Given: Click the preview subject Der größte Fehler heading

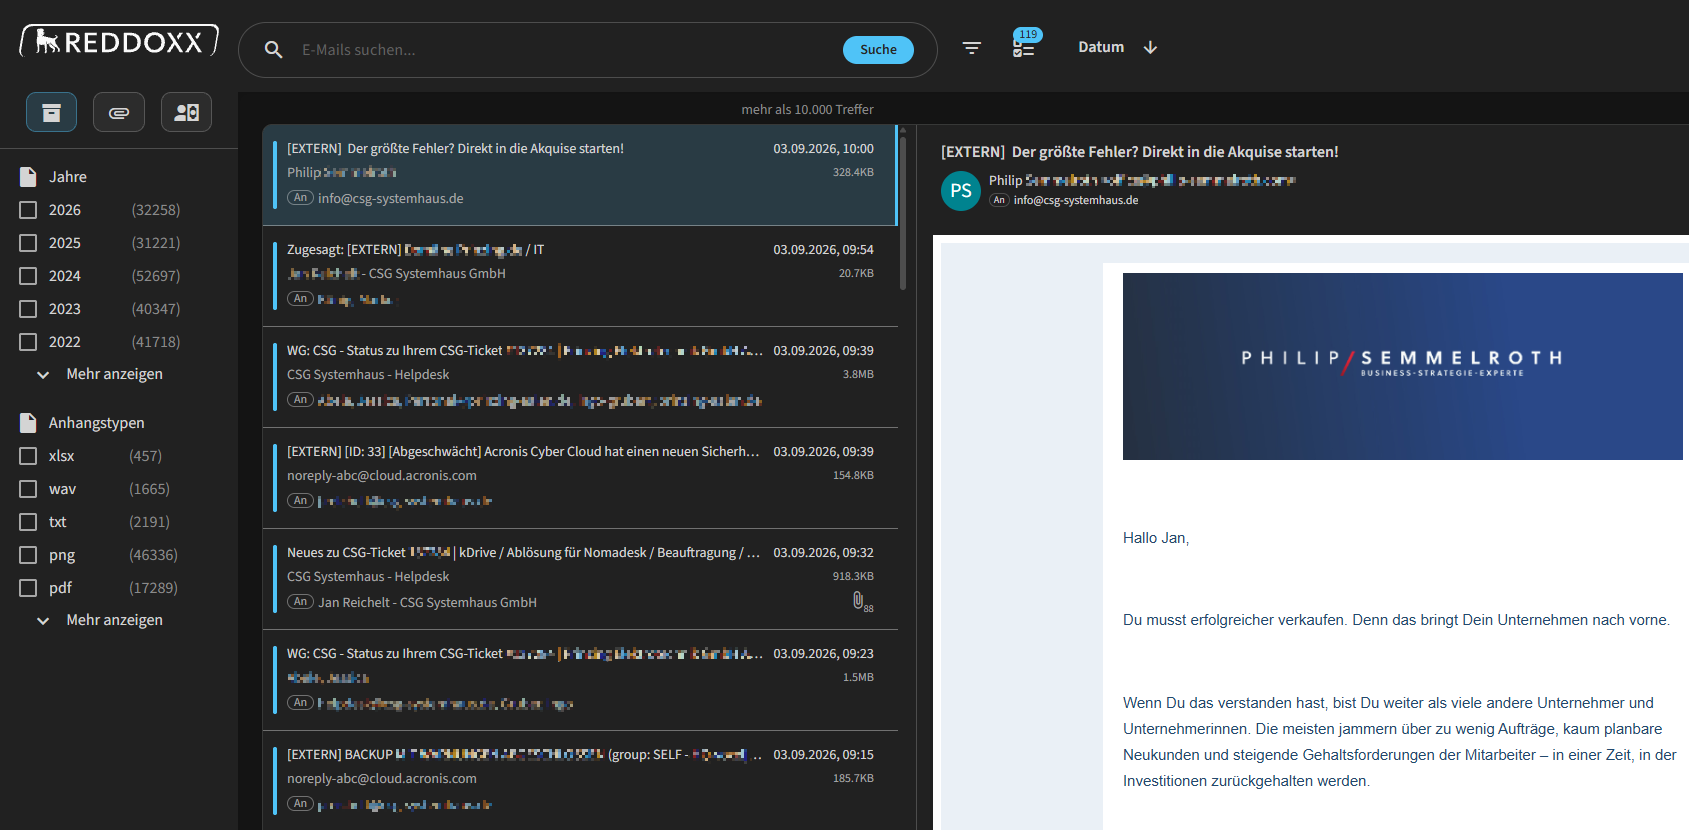Looking at the screenshot, I should tap(1139, 152).
